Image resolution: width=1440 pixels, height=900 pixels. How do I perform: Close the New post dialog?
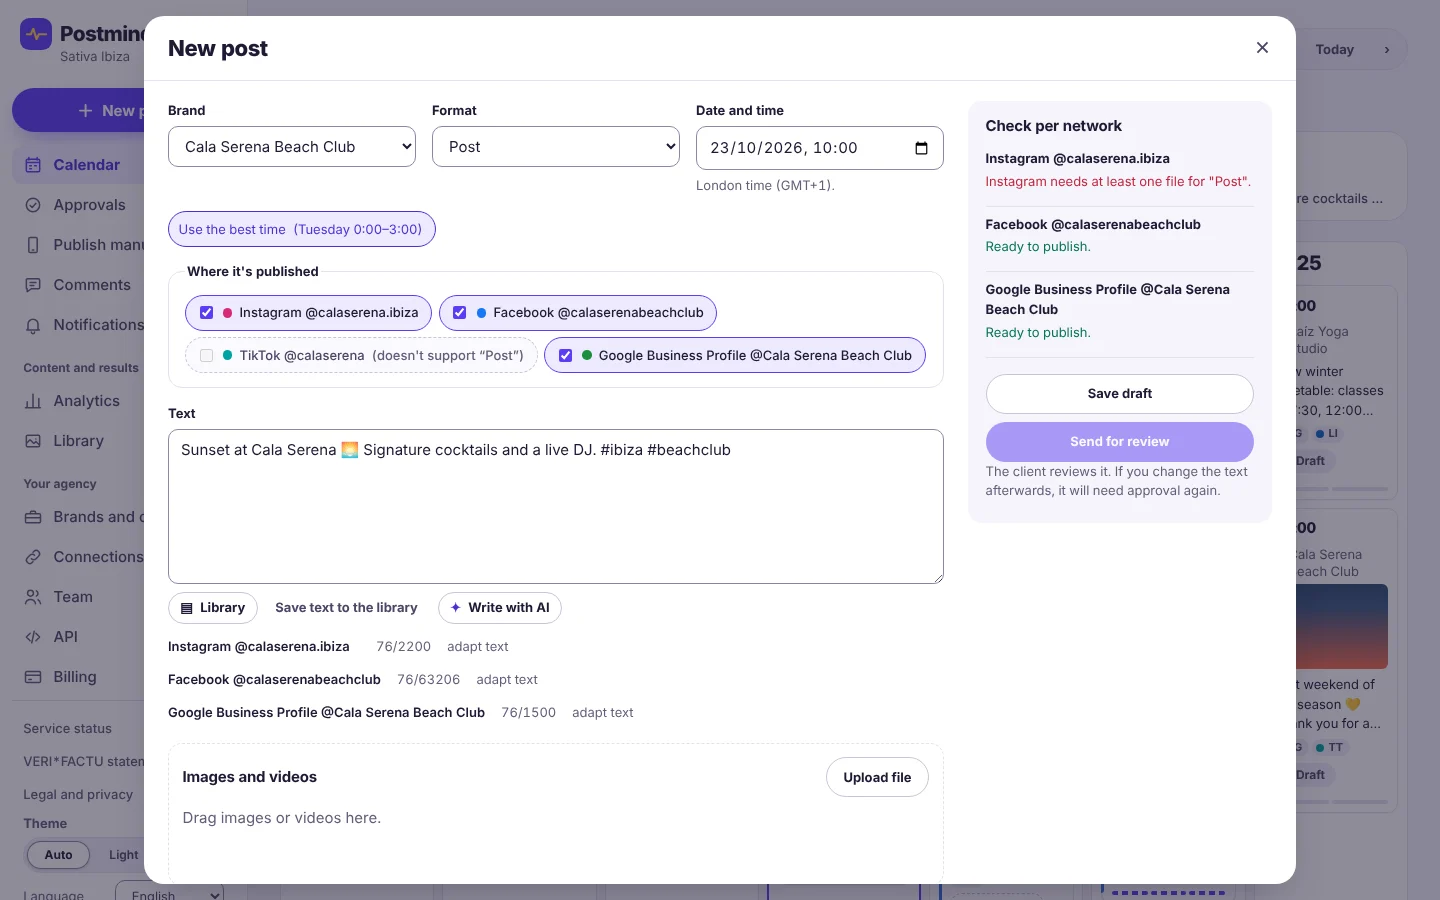[x=1262, y=48]
